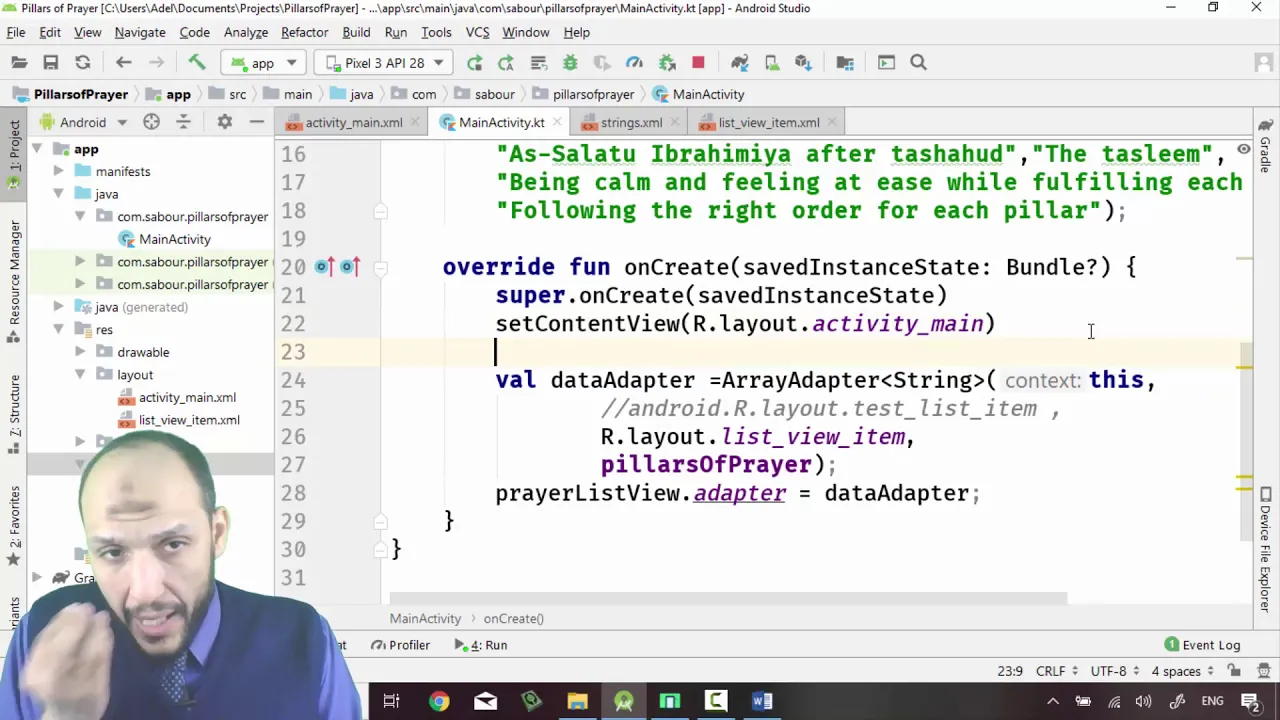Click the Sync/refresh toolbar icon
Viewport: 1280px width, 720px height.
(83, 63)
